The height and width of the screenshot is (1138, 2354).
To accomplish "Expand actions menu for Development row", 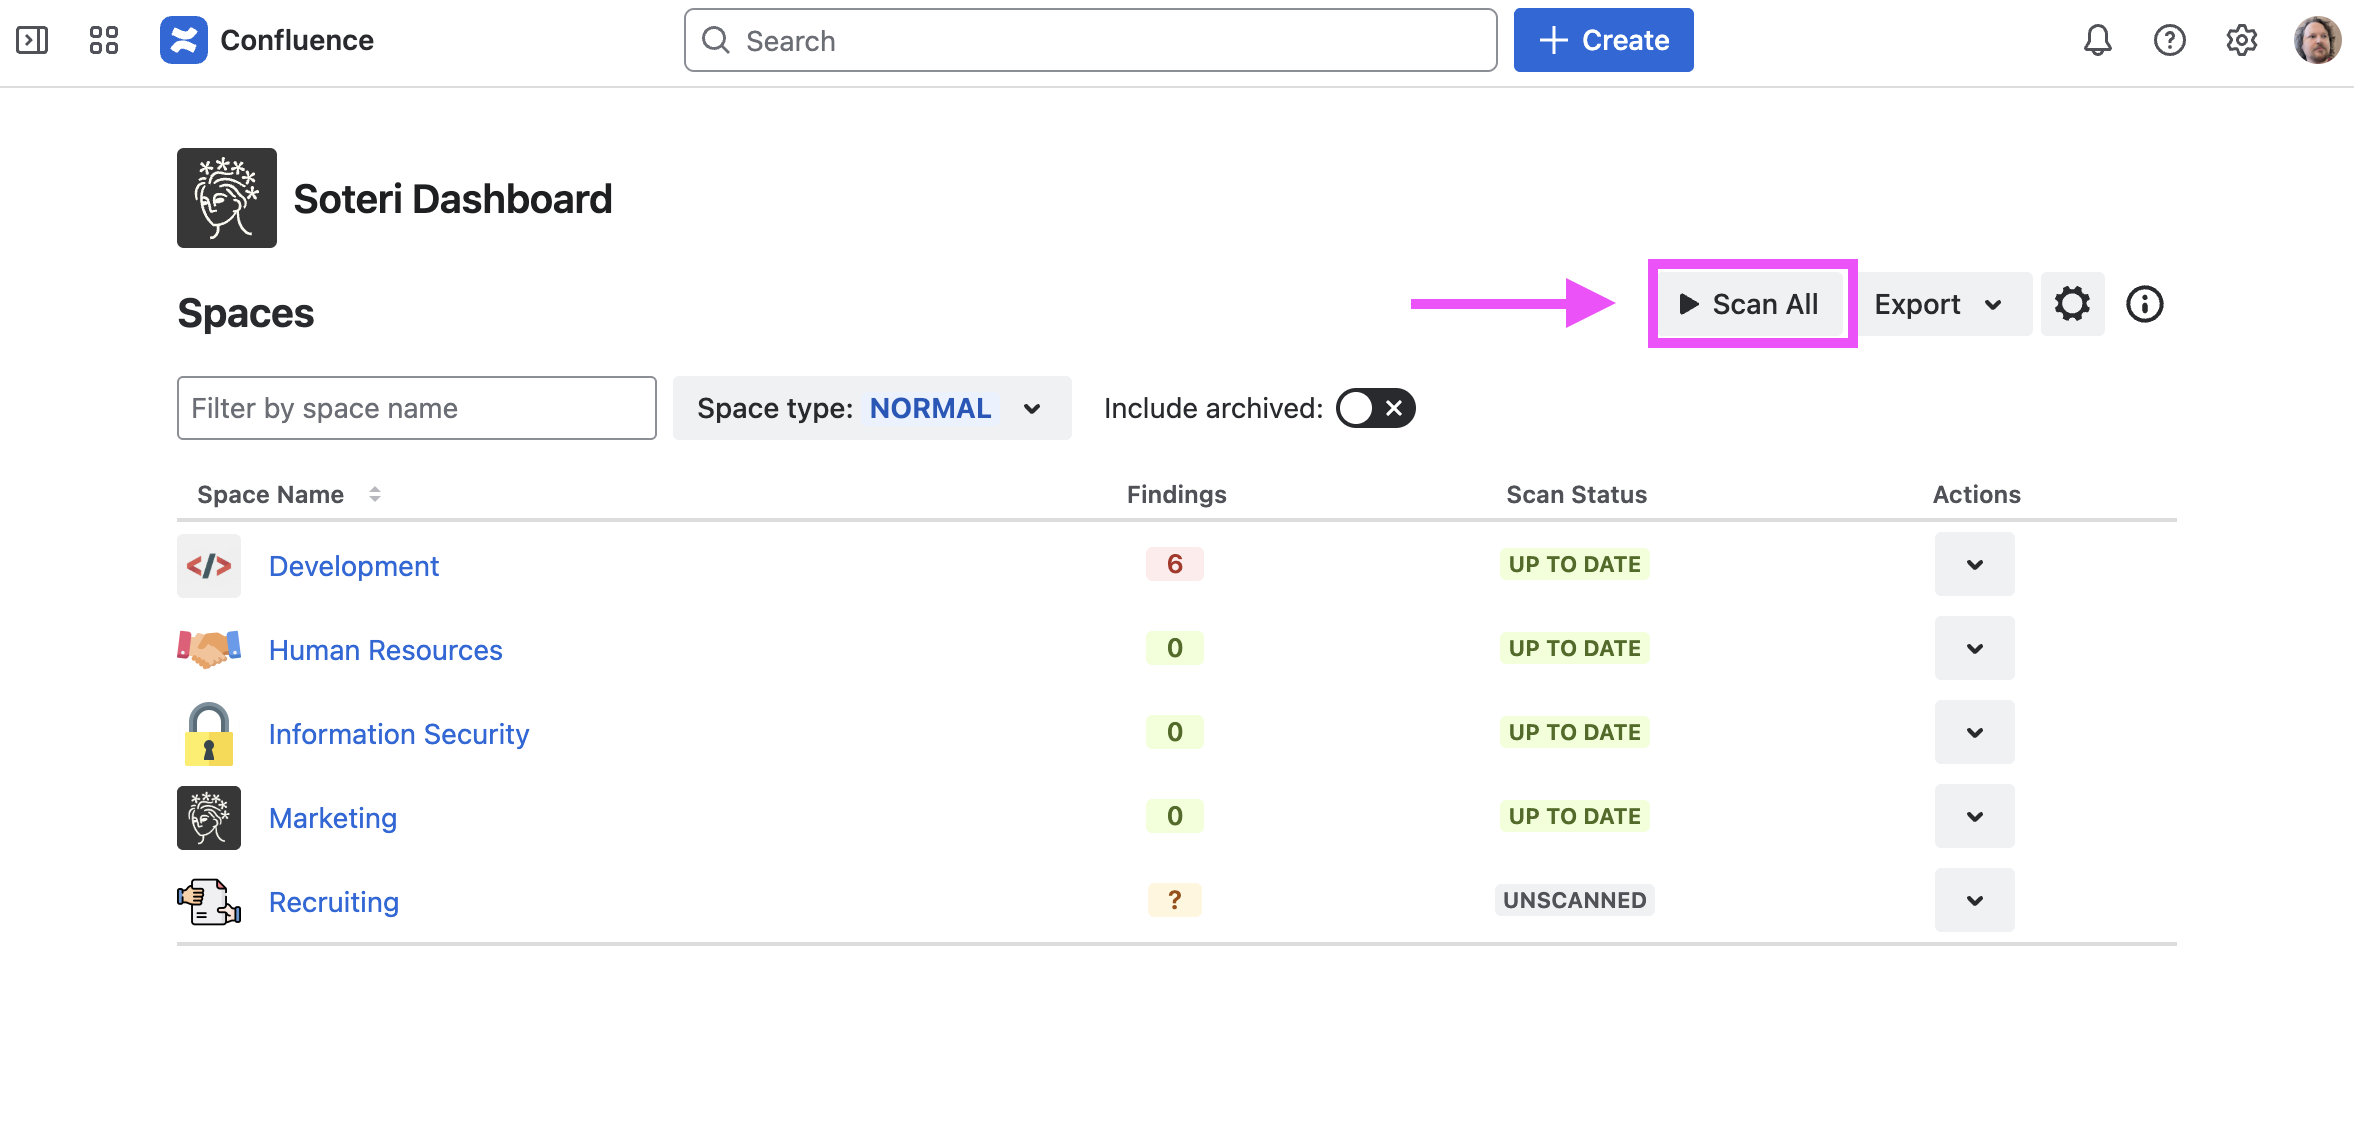I will (1974, 565).
